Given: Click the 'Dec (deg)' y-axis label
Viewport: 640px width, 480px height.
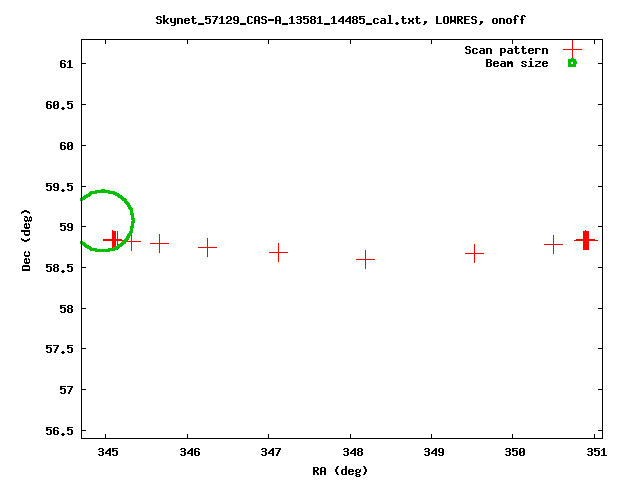Looking at the screenshot, I should 26,240.
